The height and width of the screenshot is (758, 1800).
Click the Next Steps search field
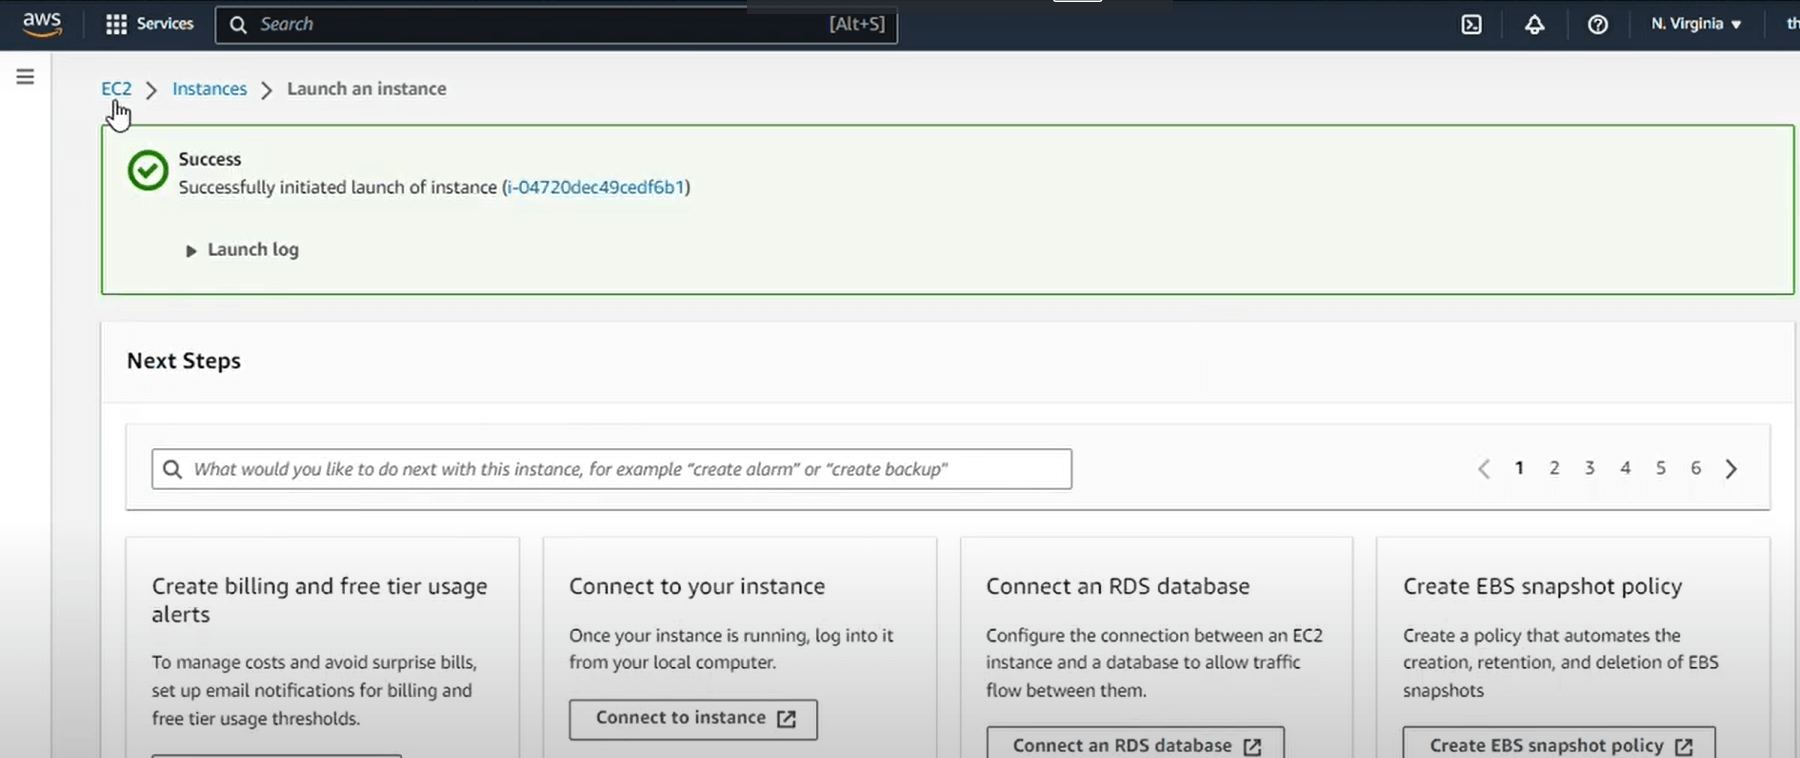611,469
